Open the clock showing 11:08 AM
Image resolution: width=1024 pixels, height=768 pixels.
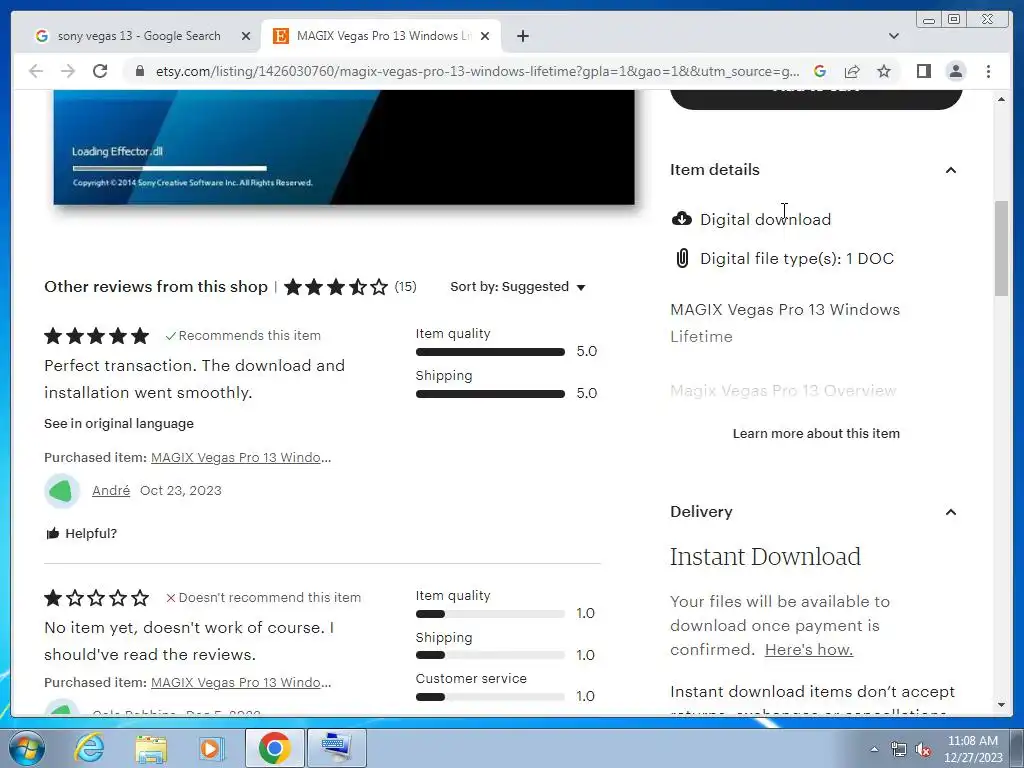973,749
